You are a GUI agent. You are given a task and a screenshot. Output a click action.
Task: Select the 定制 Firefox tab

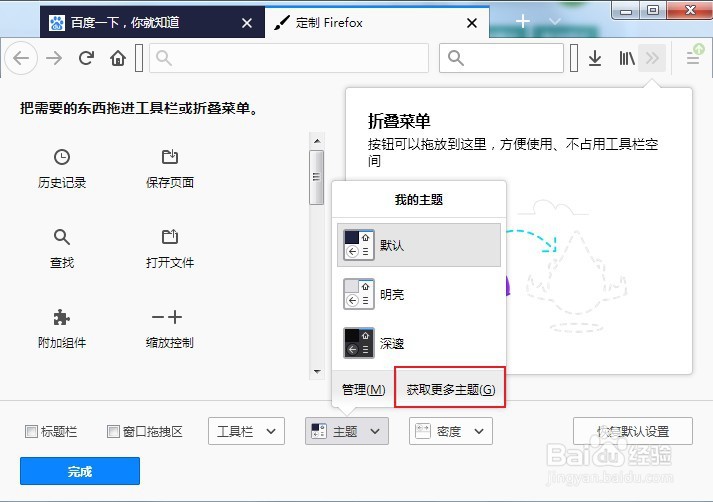pos(377,22)
